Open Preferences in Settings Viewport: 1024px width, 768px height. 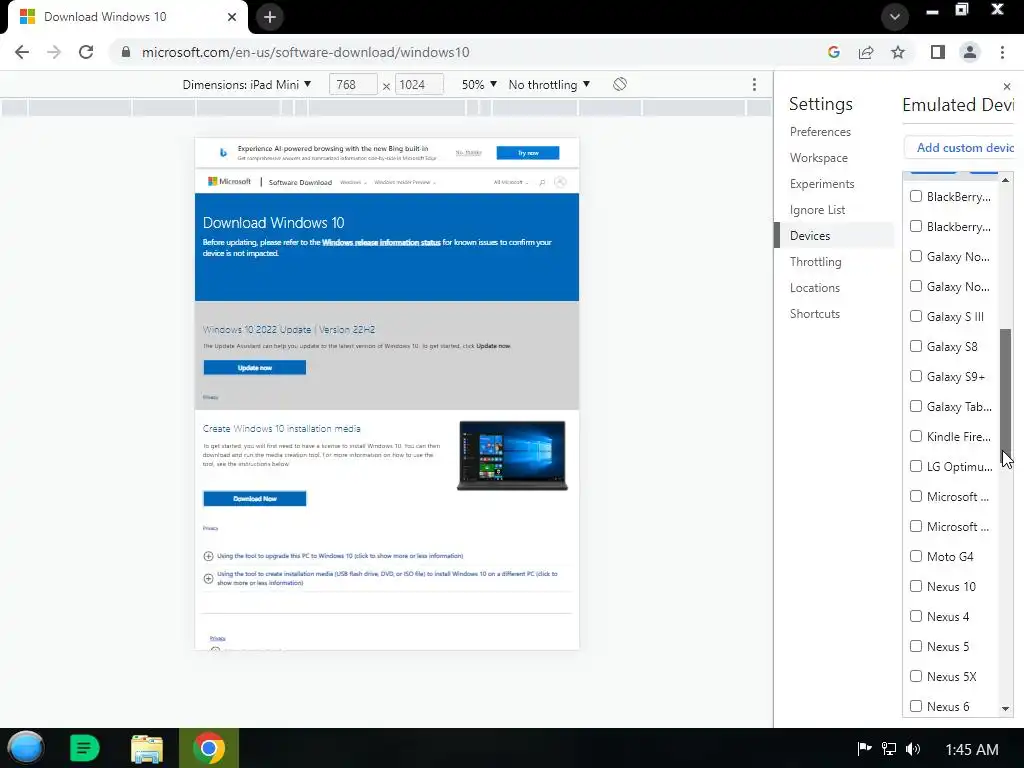(x=820, y=132)
